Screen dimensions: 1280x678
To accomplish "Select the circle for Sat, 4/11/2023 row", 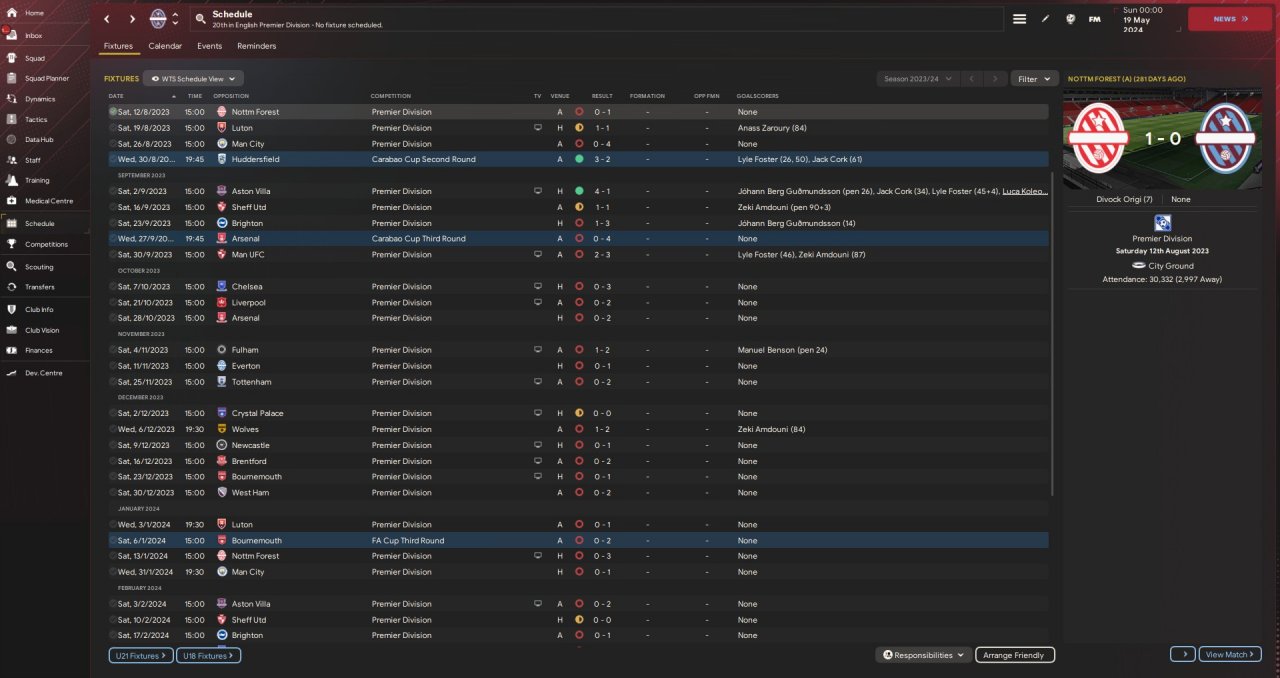I will 113,350.
